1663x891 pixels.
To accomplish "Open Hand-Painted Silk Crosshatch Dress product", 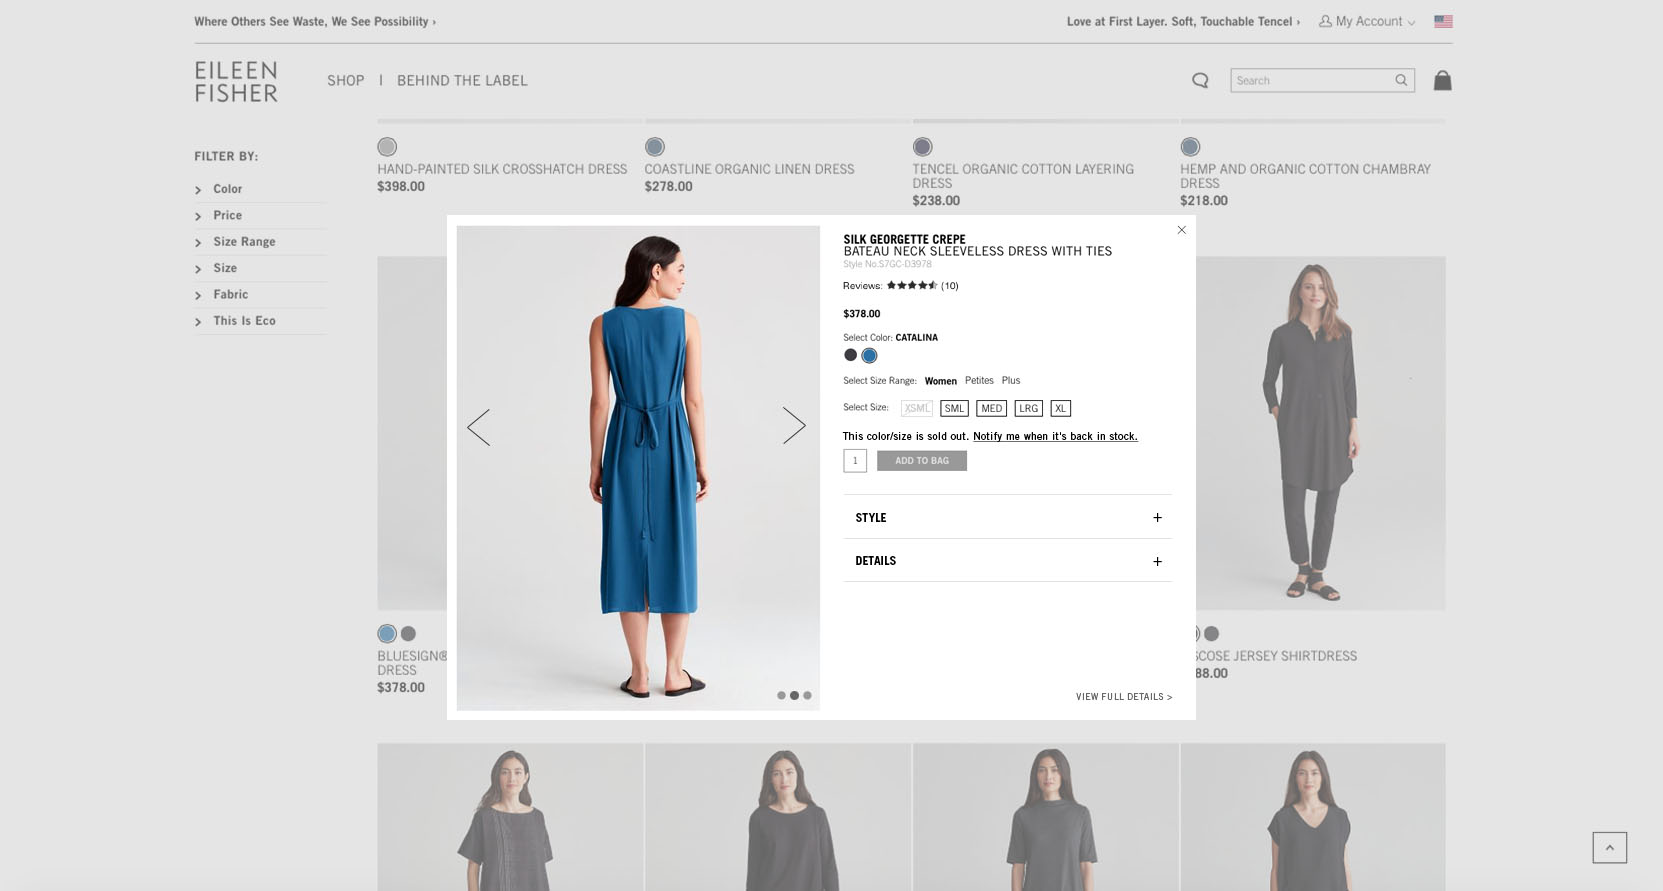I will (502, 169).
